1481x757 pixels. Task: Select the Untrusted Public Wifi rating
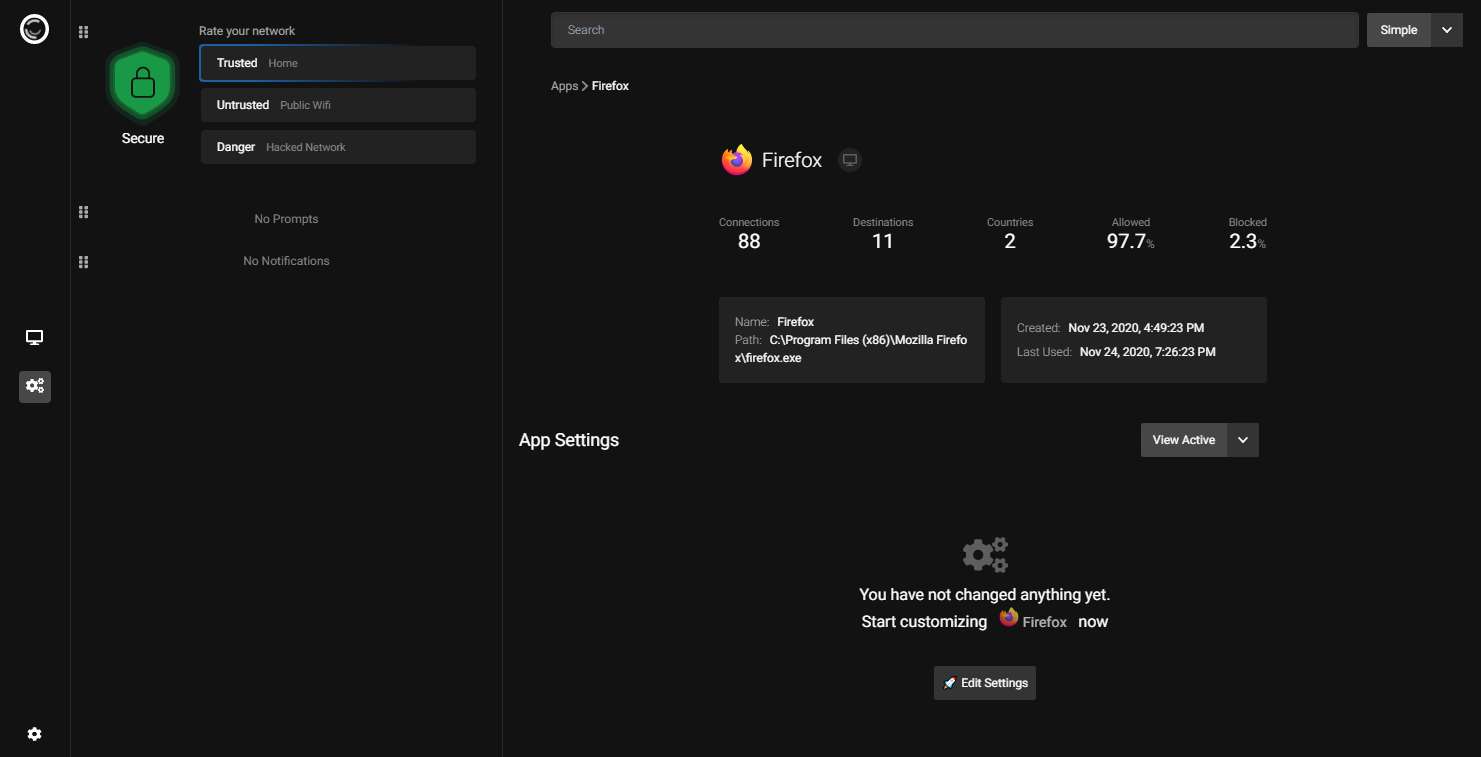[338, 105]
